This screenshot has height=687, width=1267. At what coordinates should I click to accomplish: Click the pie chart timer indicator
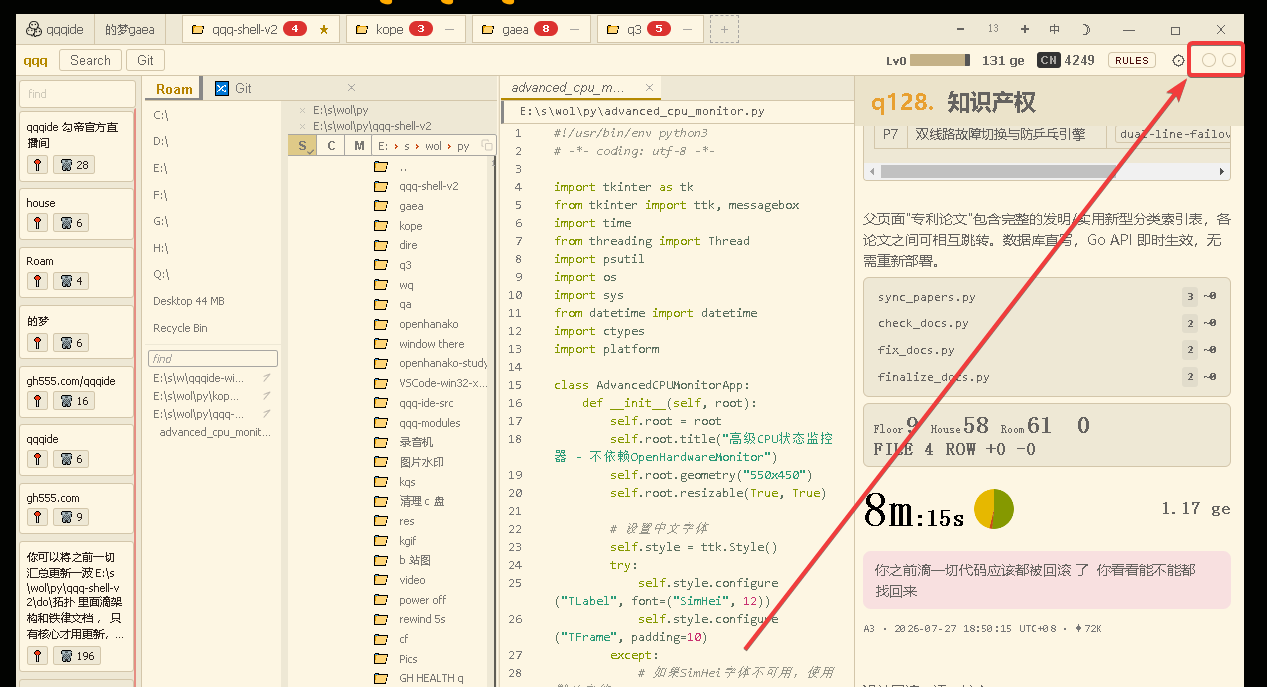pyautogui.click(x=994, y=509)
